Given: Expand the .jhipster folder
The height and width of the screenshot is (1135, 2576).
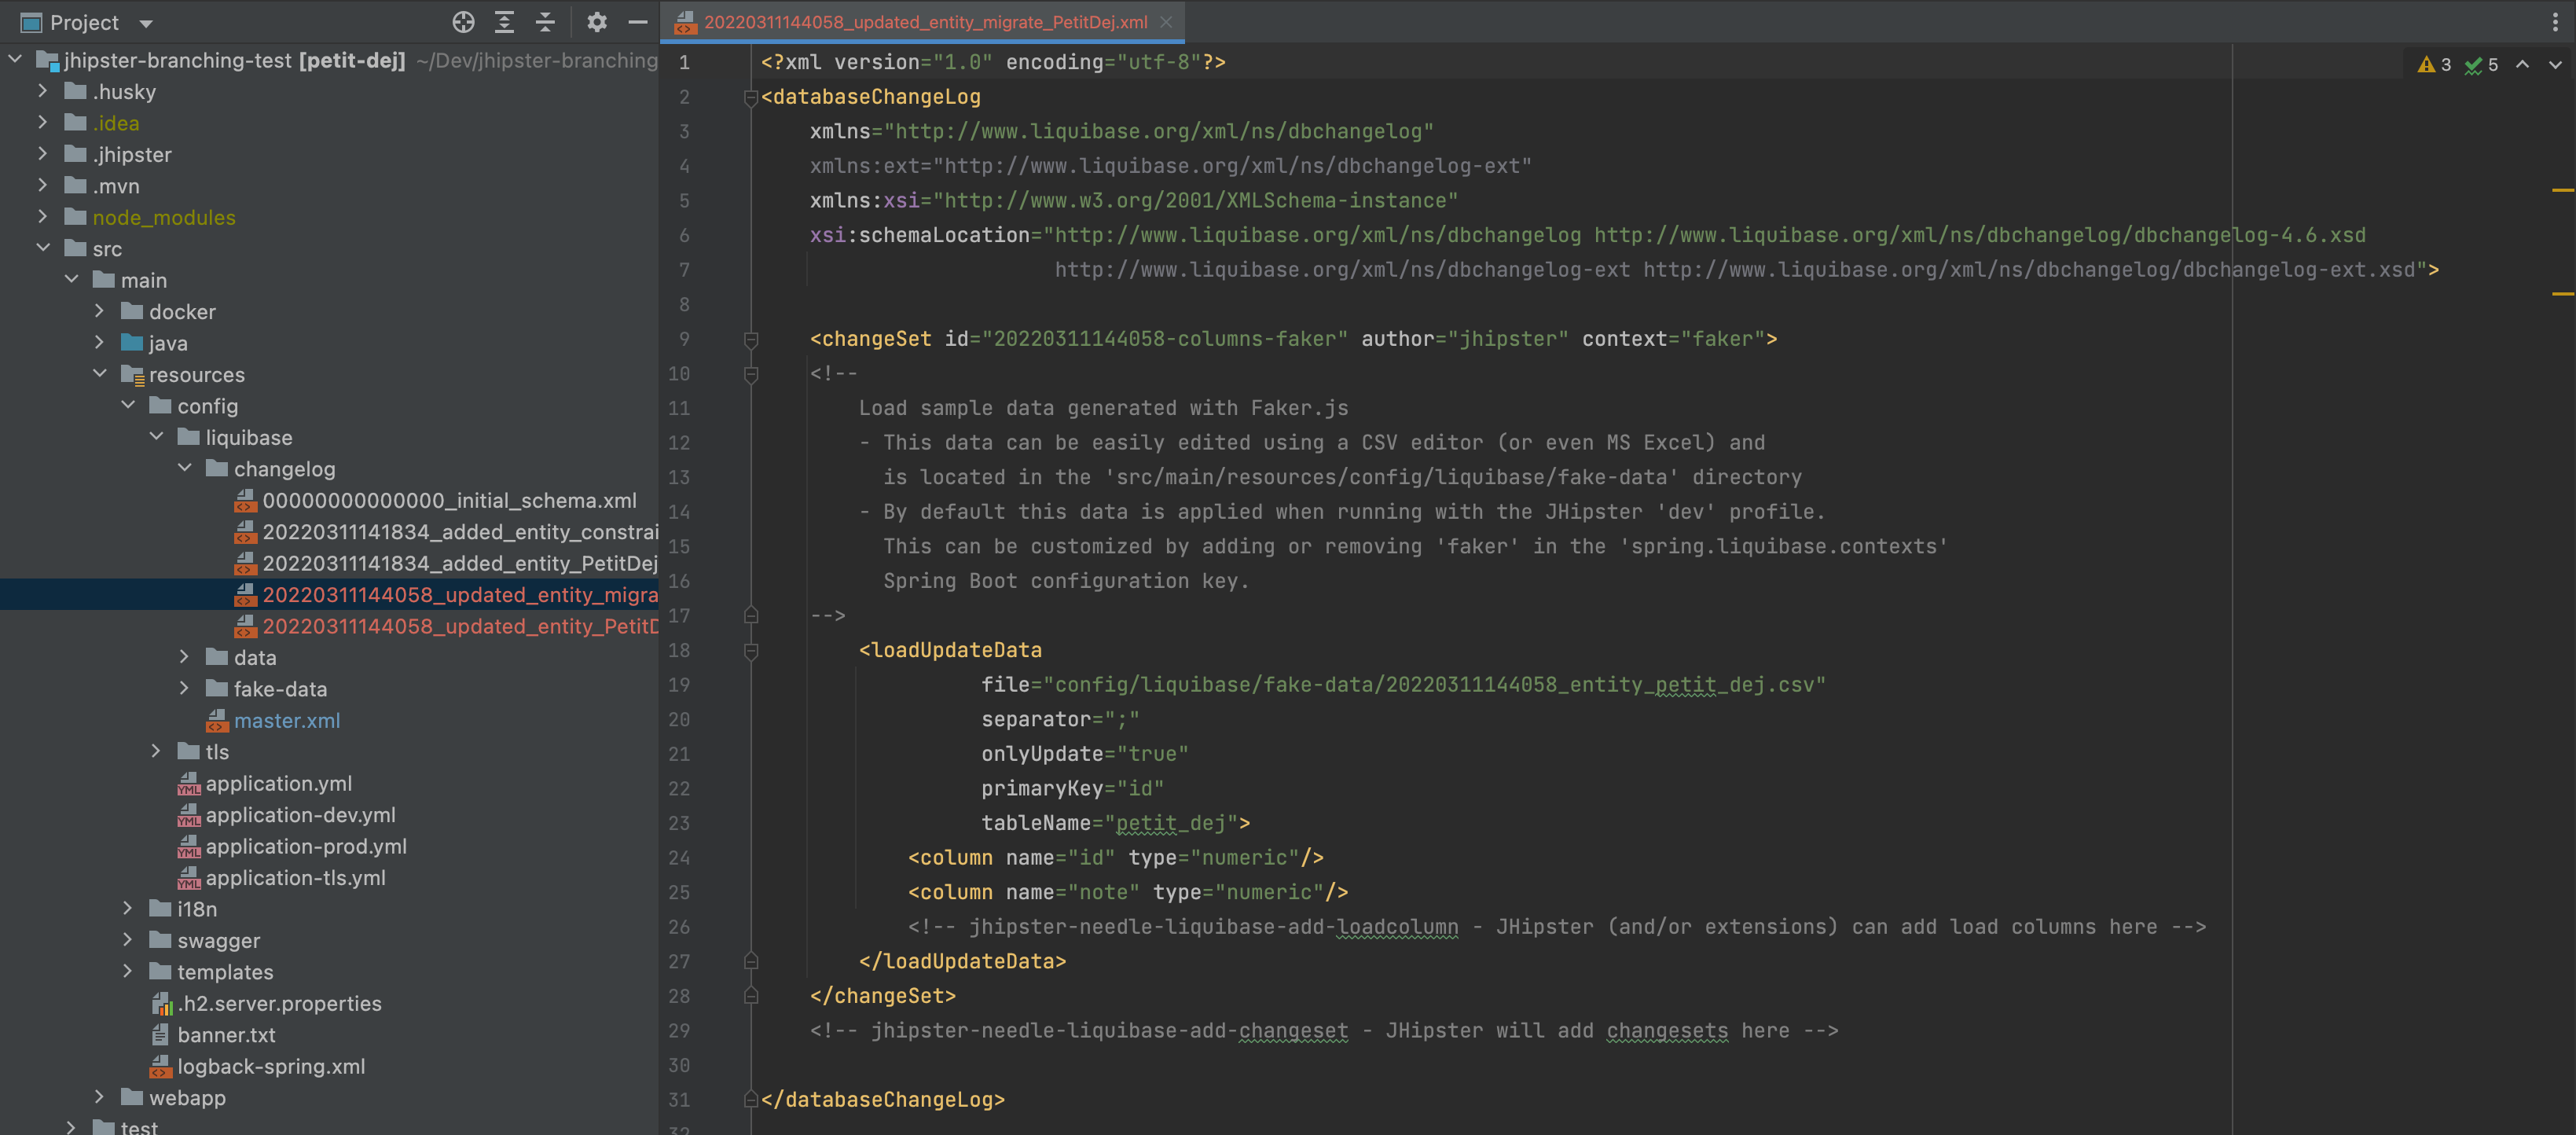Looking at the screenshot, I should click(x=42, y=154).
